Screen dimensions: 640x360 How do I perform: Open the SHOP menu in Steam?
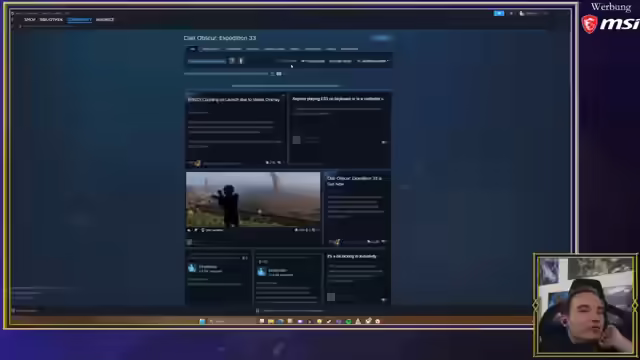click(29, 20)
